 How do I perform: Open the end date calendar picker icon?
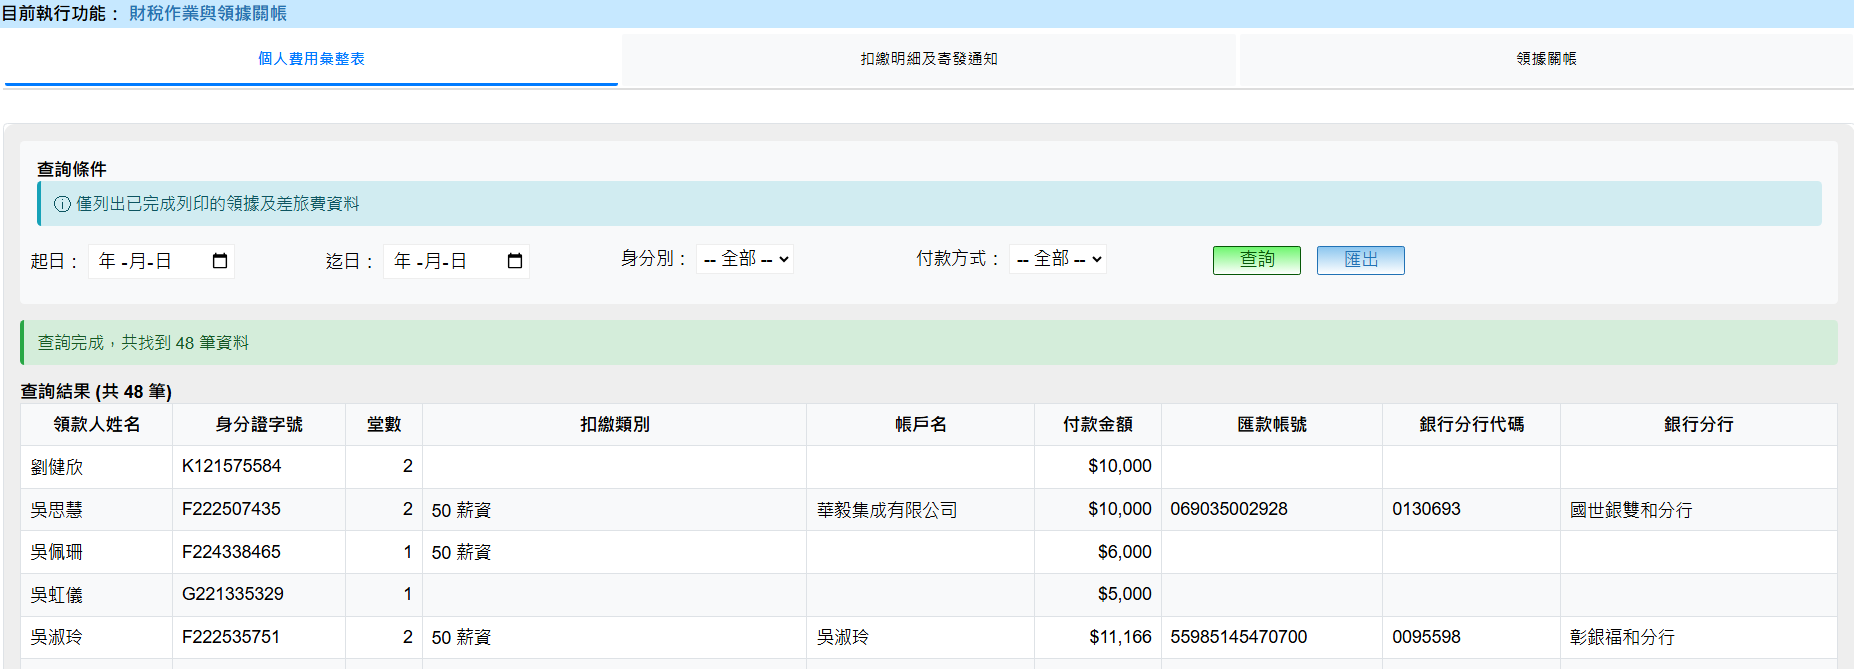515,261
